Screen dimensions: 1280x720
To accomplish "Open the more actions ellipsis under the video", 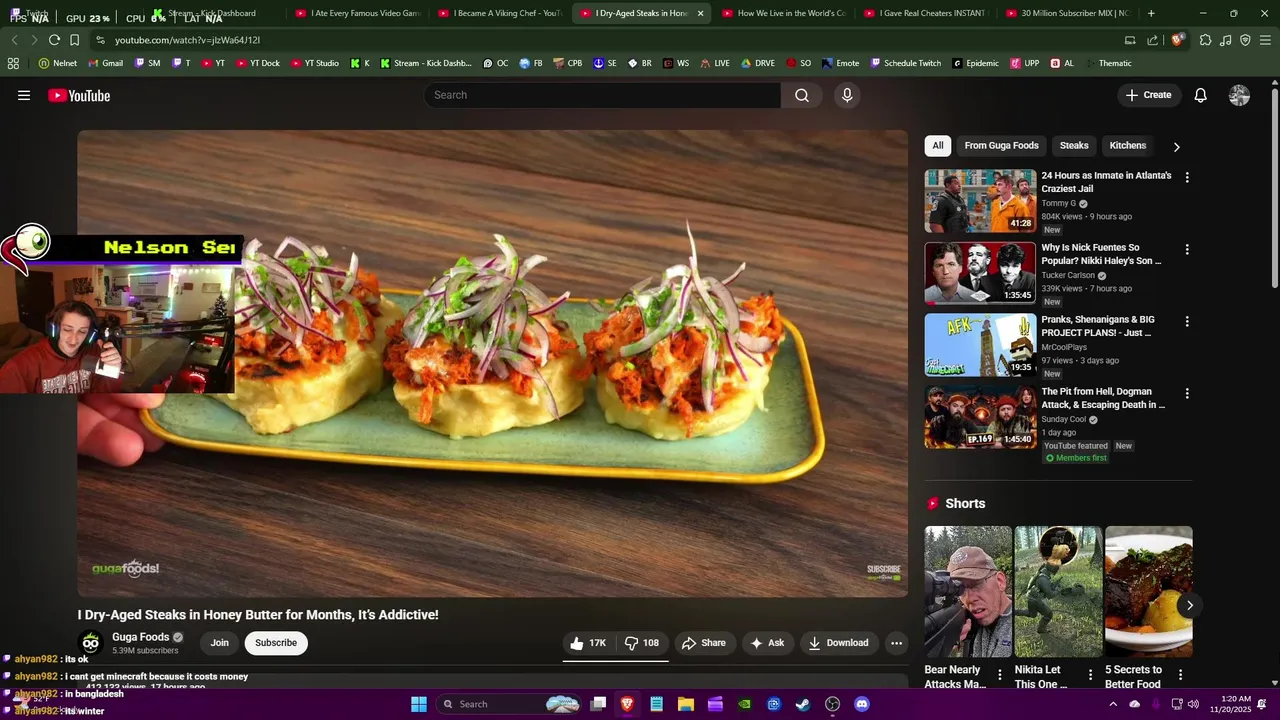I will coord(897,643).
